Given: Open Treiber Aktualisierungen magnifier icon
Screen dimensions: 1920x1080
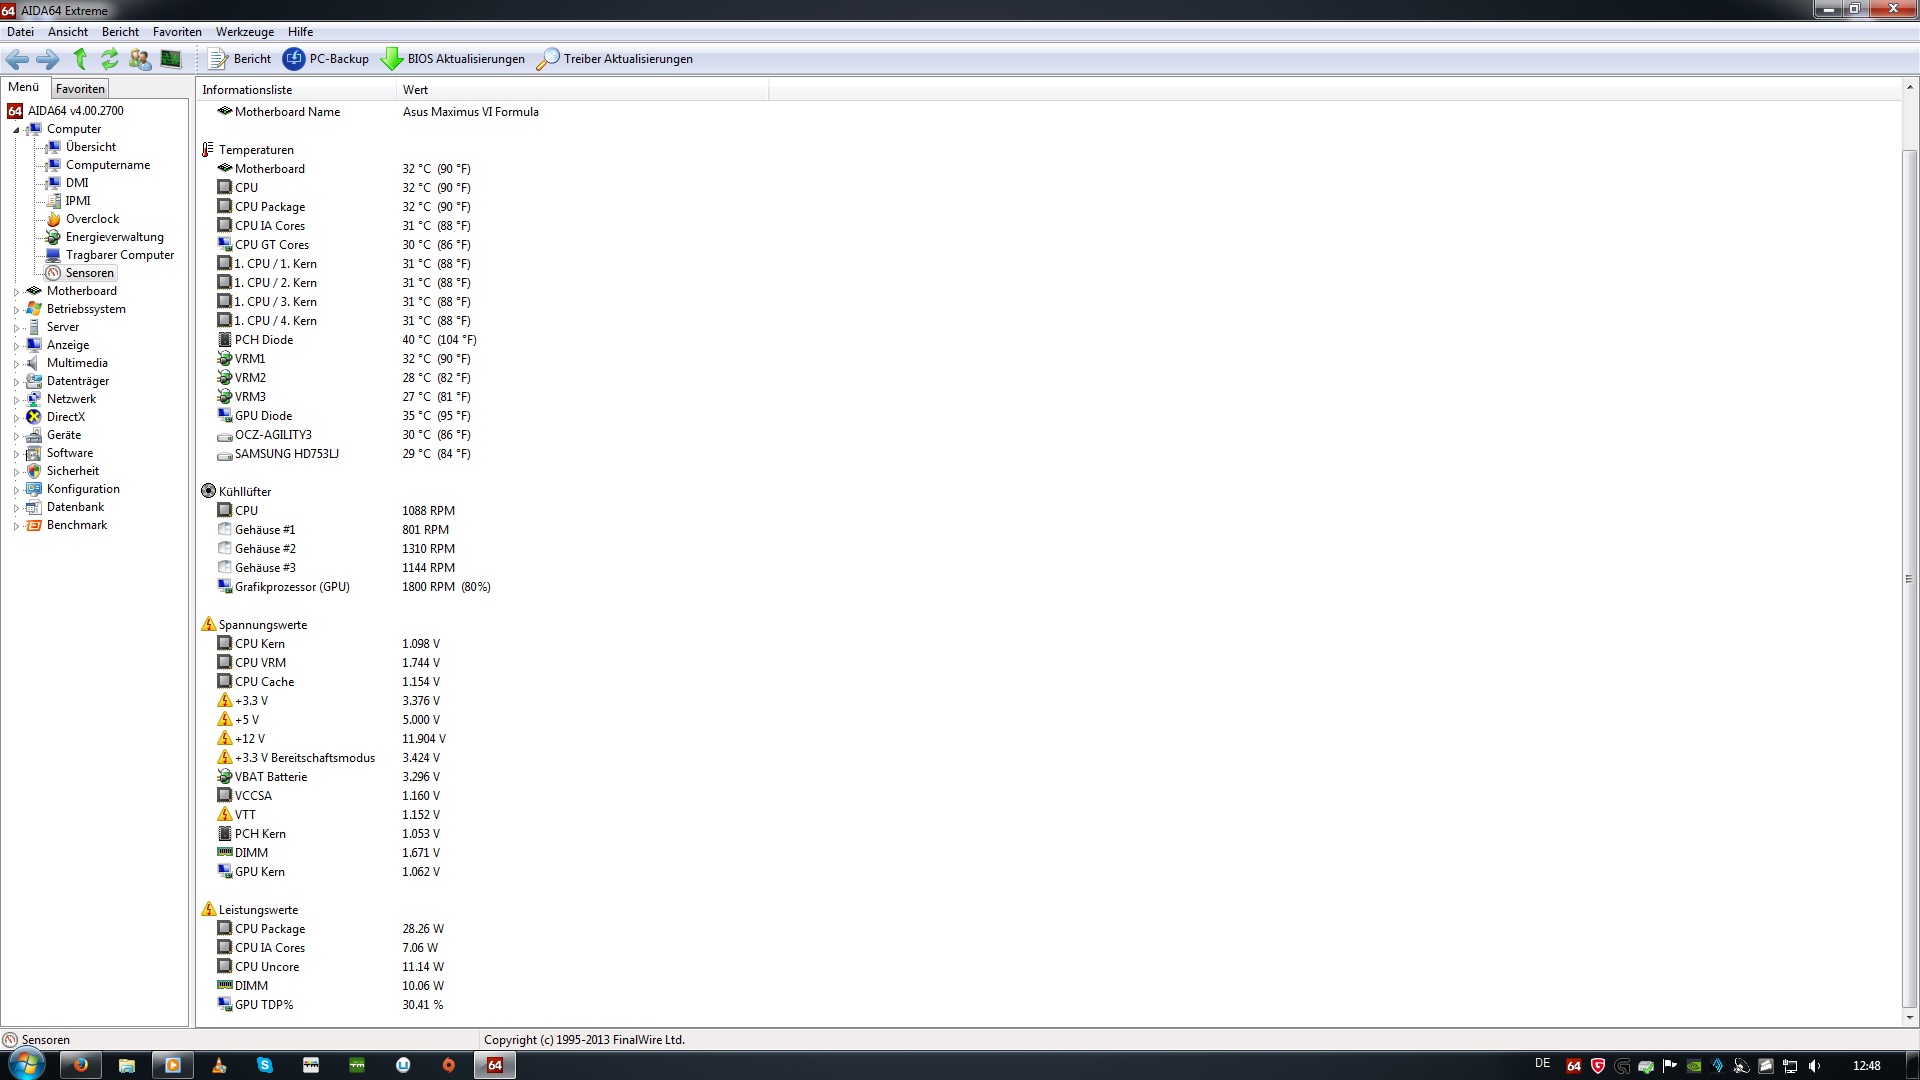Looking at the screenshot, I should [547, 59].
